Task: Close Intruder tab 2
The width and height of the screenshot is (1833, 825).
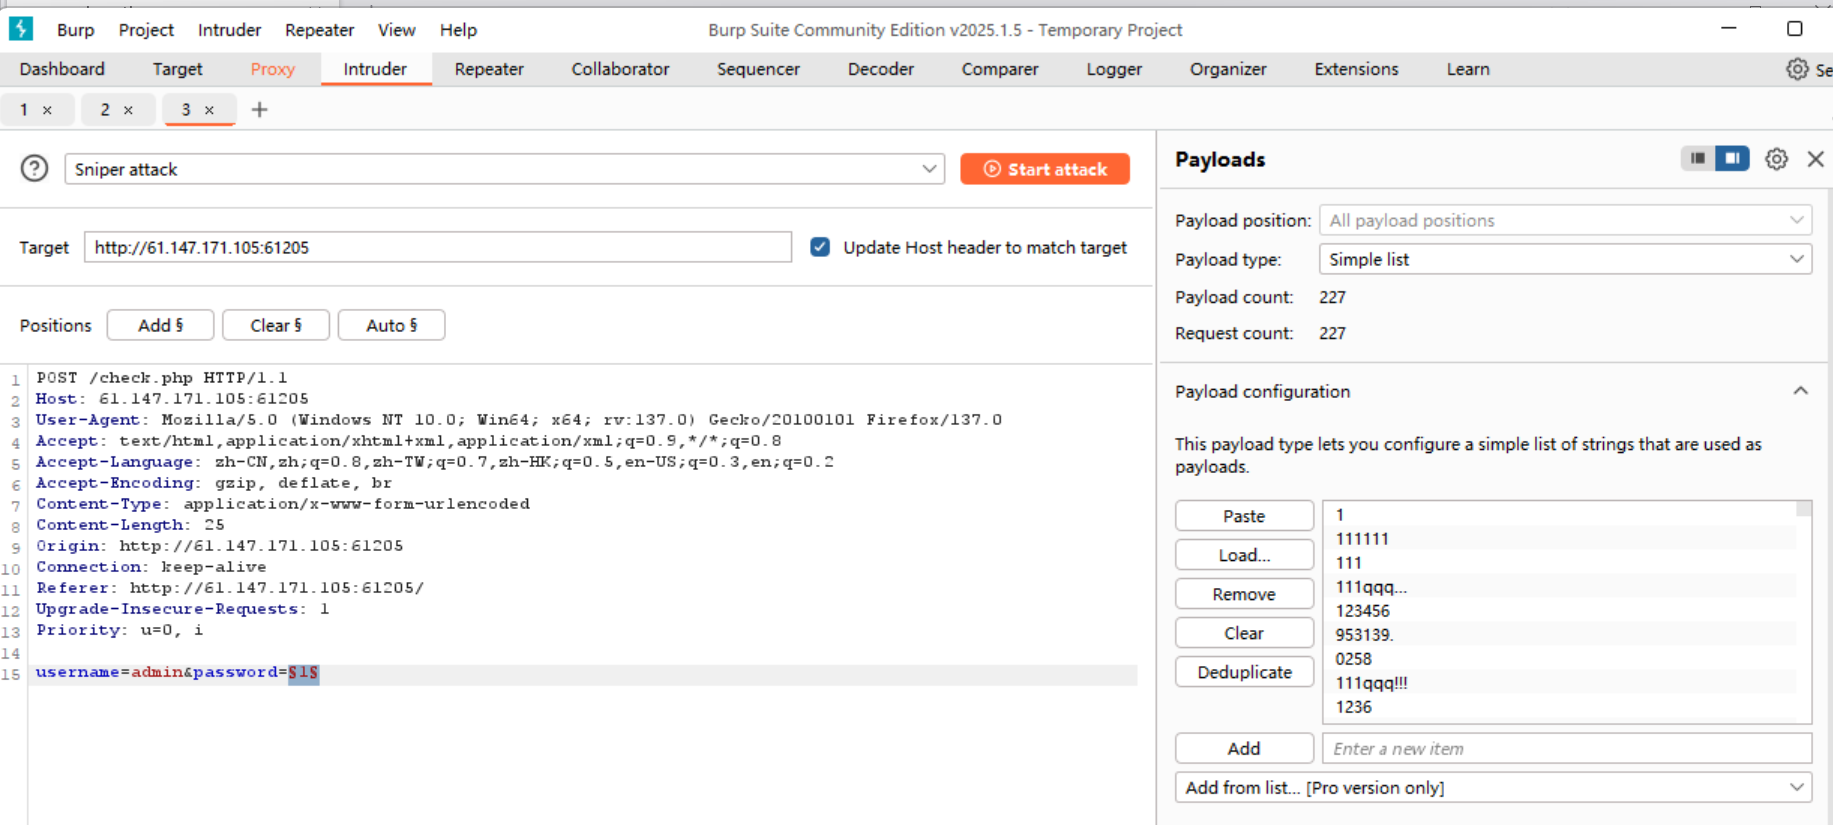Action: coord(128,110)
